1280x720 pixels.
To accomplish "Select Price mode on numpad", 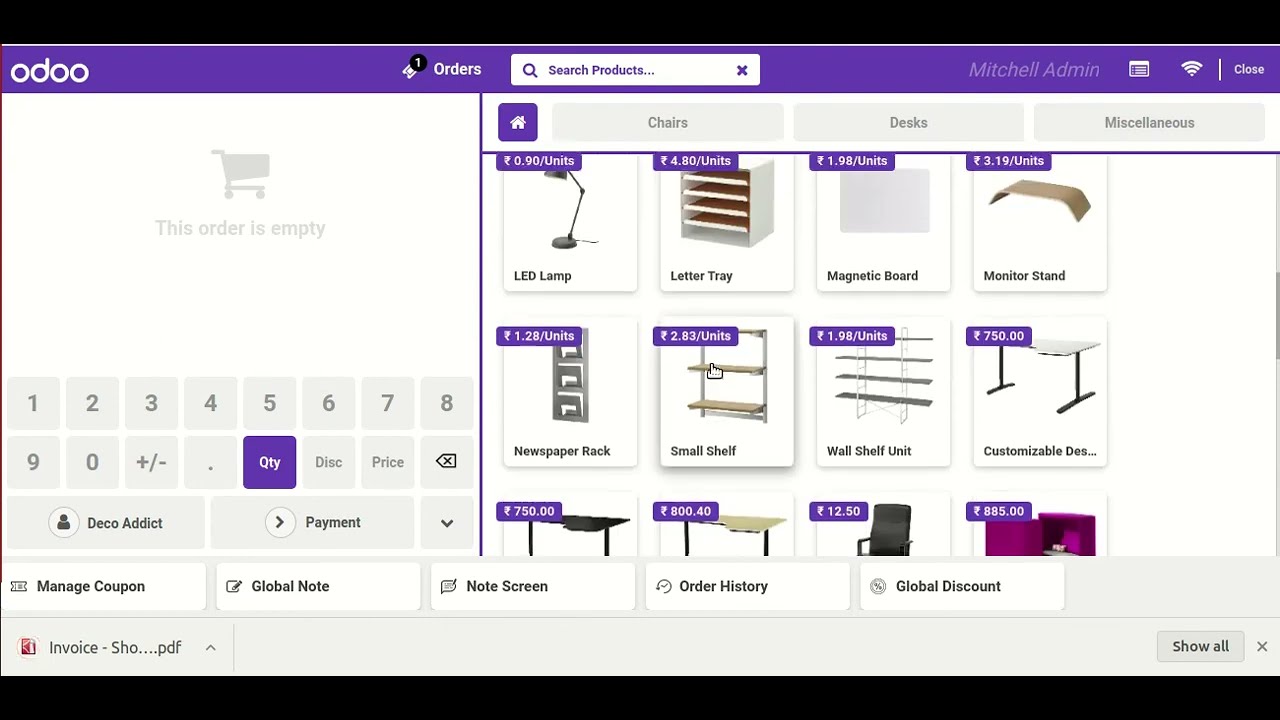I will tap(388, 462).
